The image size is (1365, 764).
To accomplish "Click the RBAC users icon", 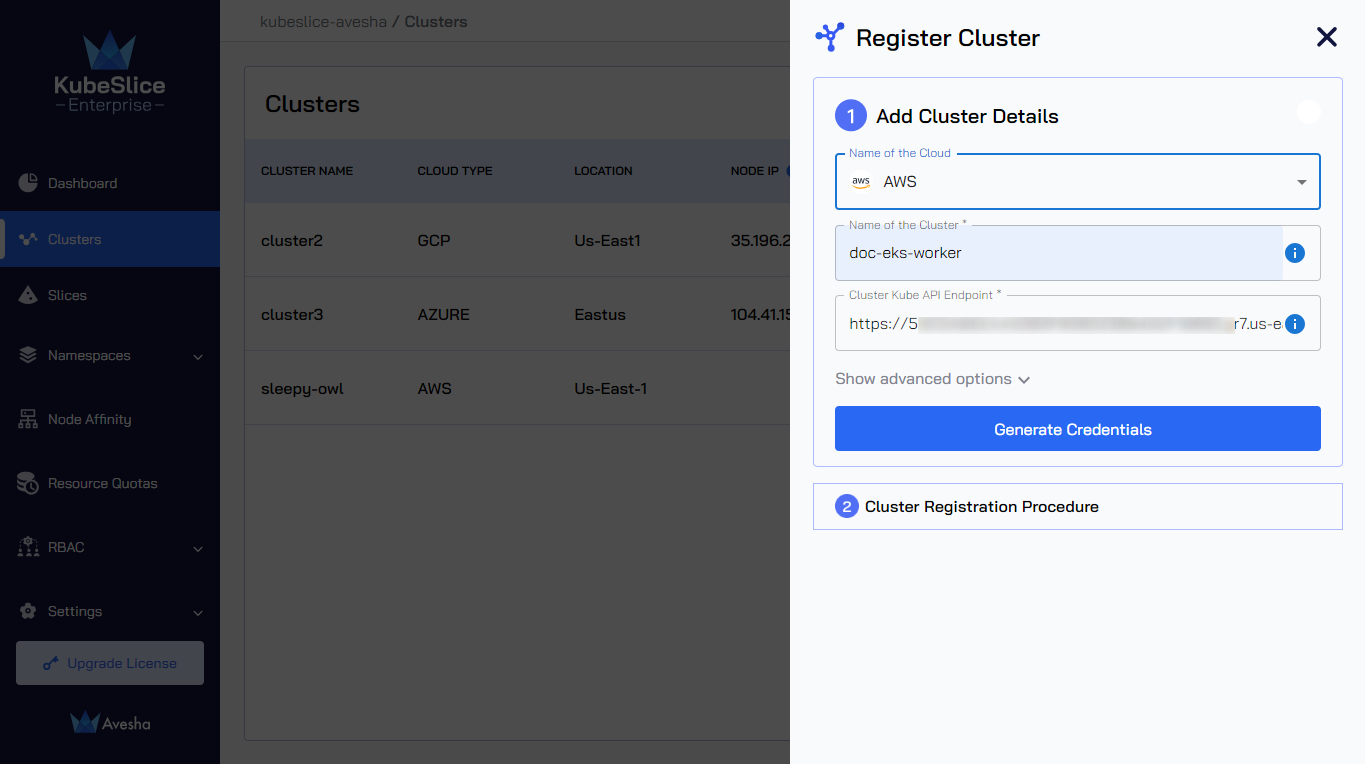I will pos(28,547).
